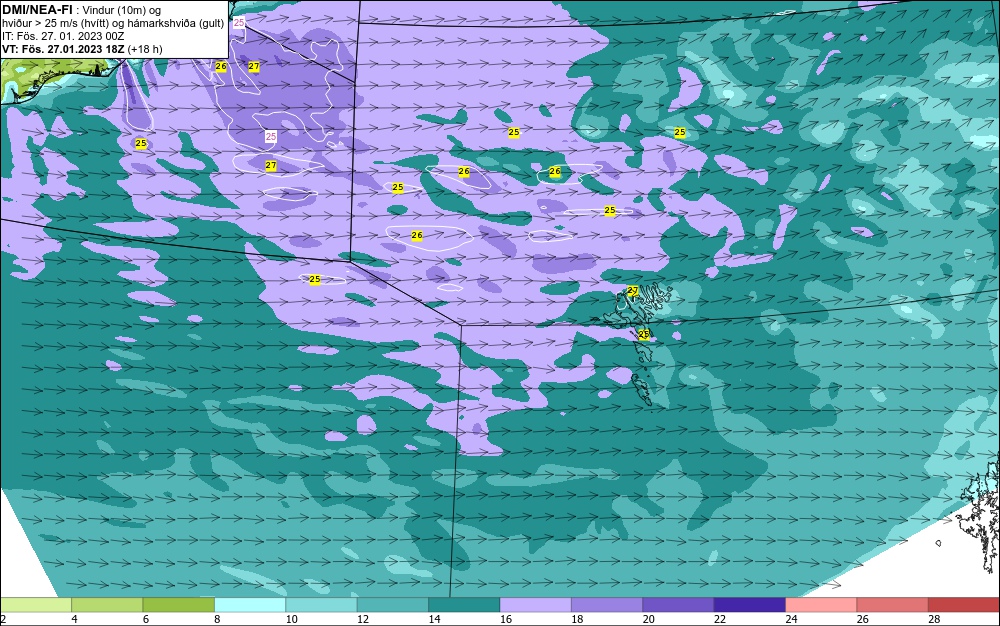Click the 'VT: Fös. 27.01.2023 18Z' valid time
The image size is (1000, 626).
pos(64,49)
